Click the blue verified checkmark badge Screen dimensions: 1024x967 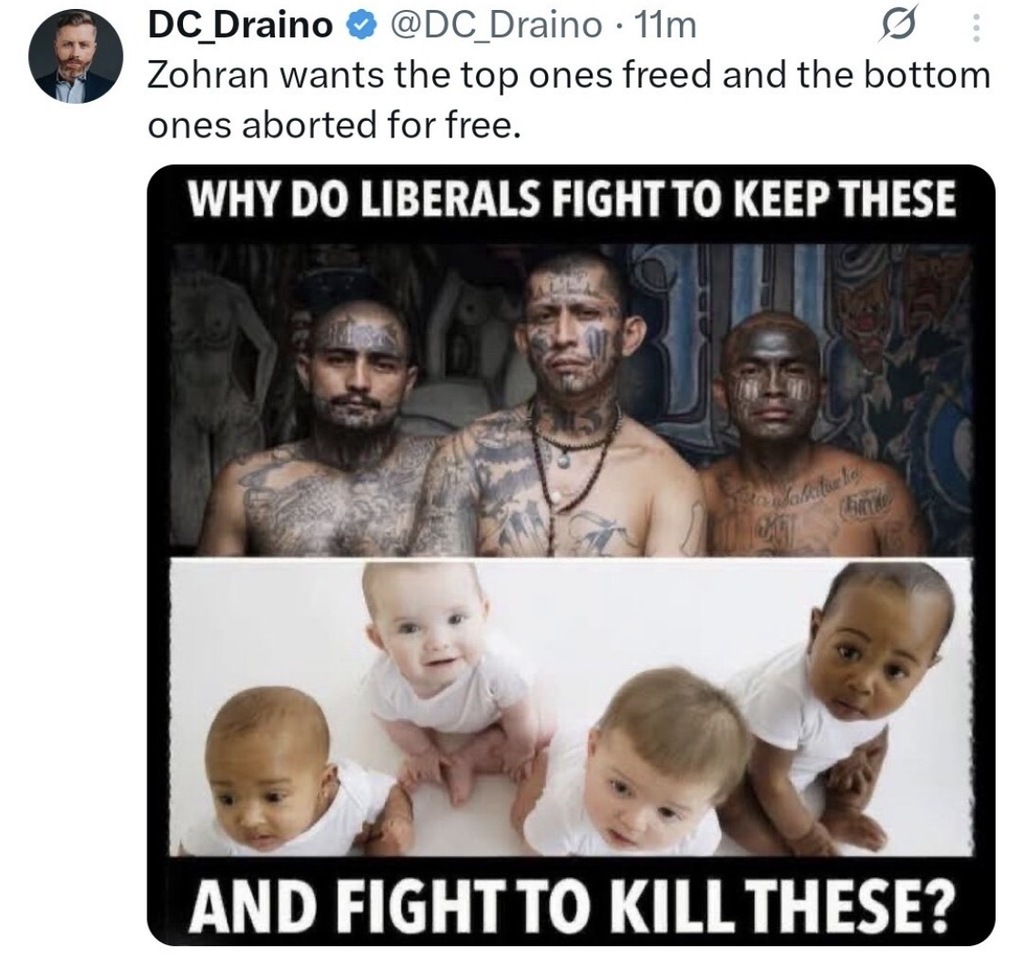coord(361,25)
